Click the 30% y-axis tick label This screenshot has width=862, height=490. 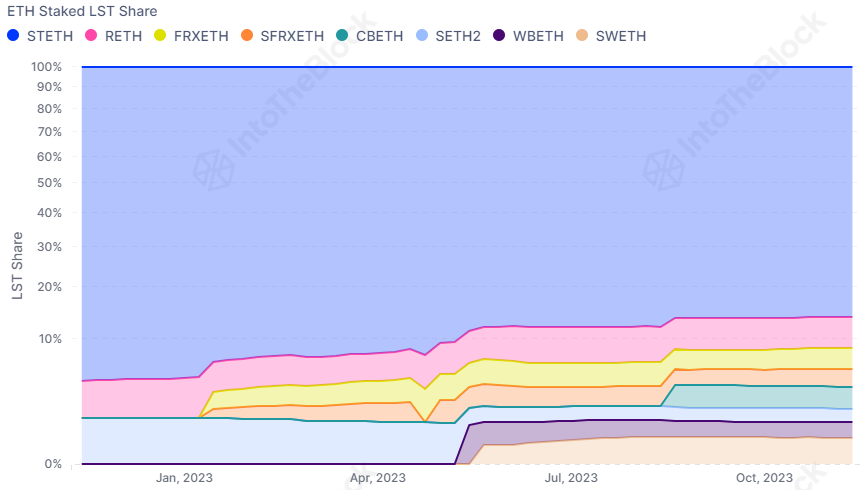50,246
